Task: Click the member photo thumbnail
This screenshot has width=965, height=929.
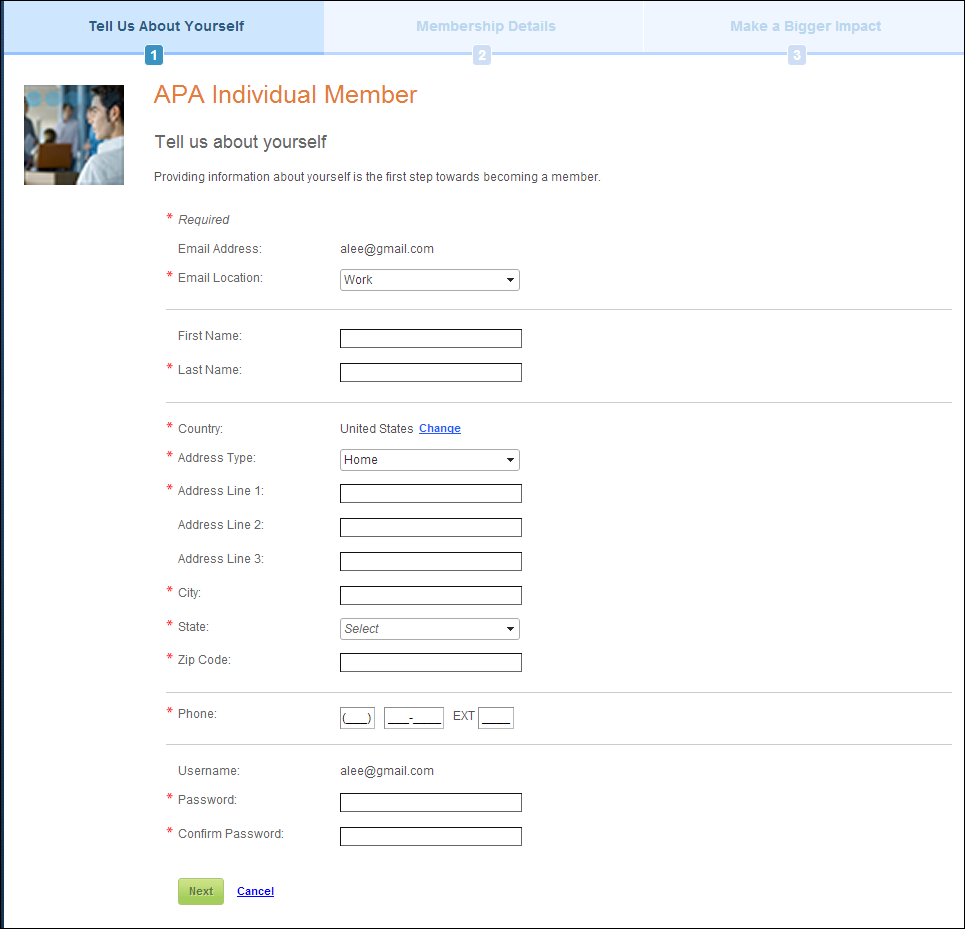Action: pyautogui.click(x=74, y=135)
